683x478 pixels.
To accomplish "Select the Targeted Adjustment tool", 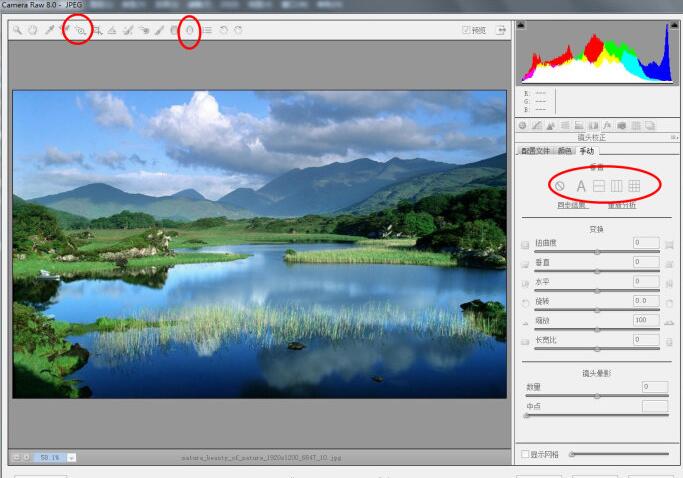I will 81,30.
